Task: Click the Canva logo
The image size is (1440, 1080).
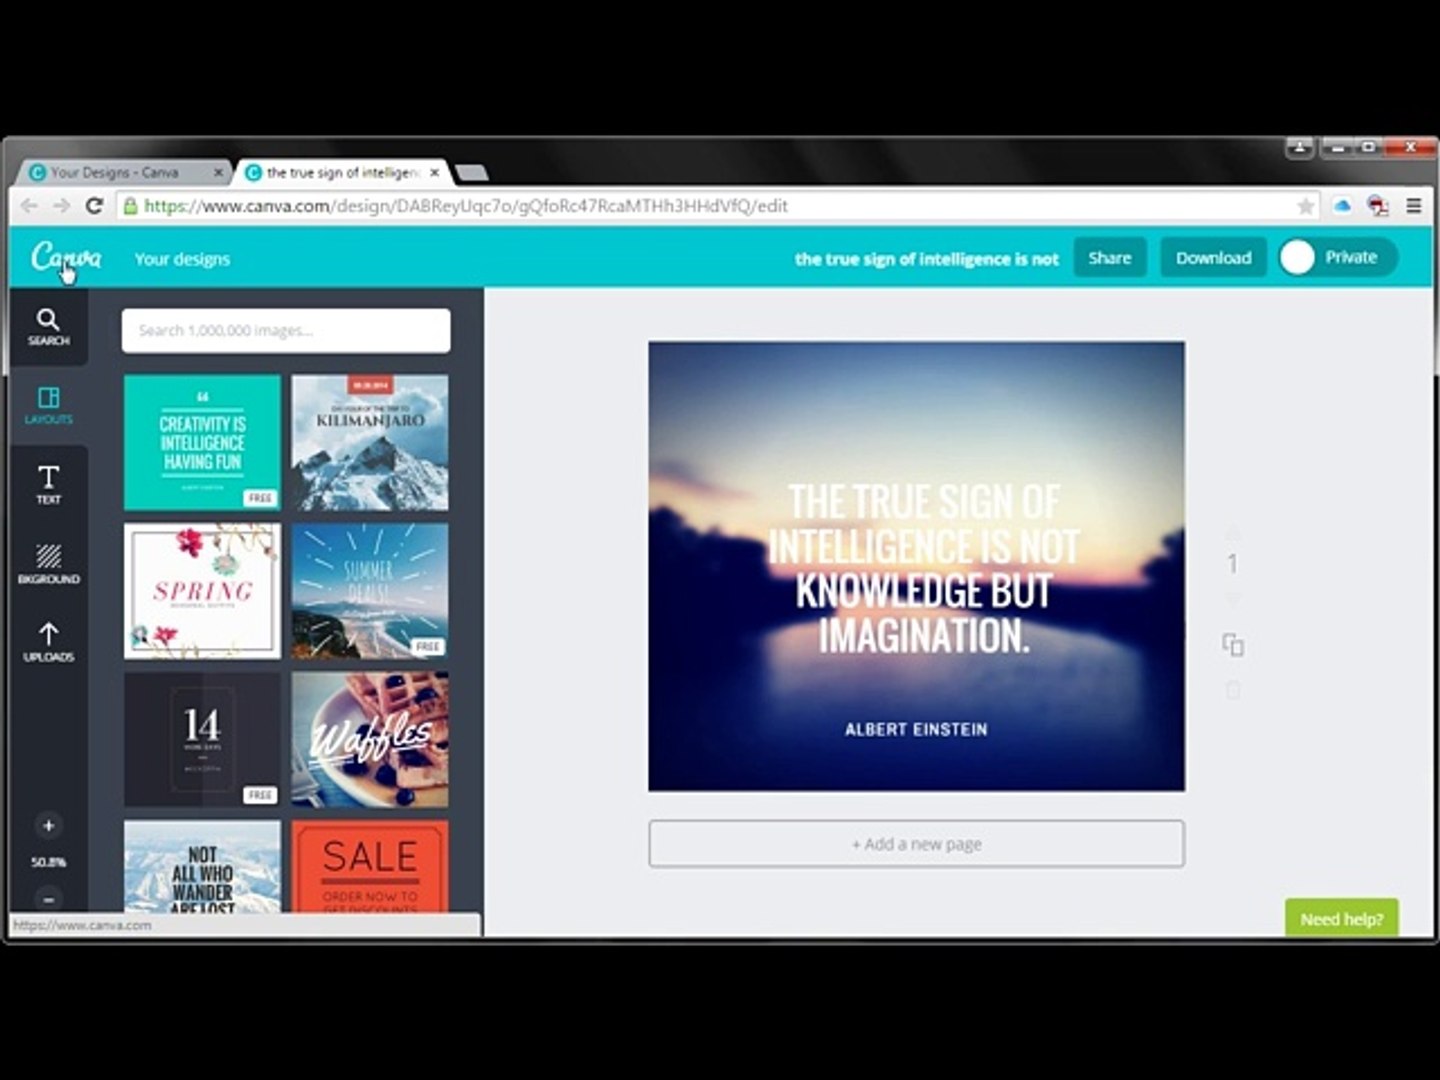Action: click(x=66, y=257)
